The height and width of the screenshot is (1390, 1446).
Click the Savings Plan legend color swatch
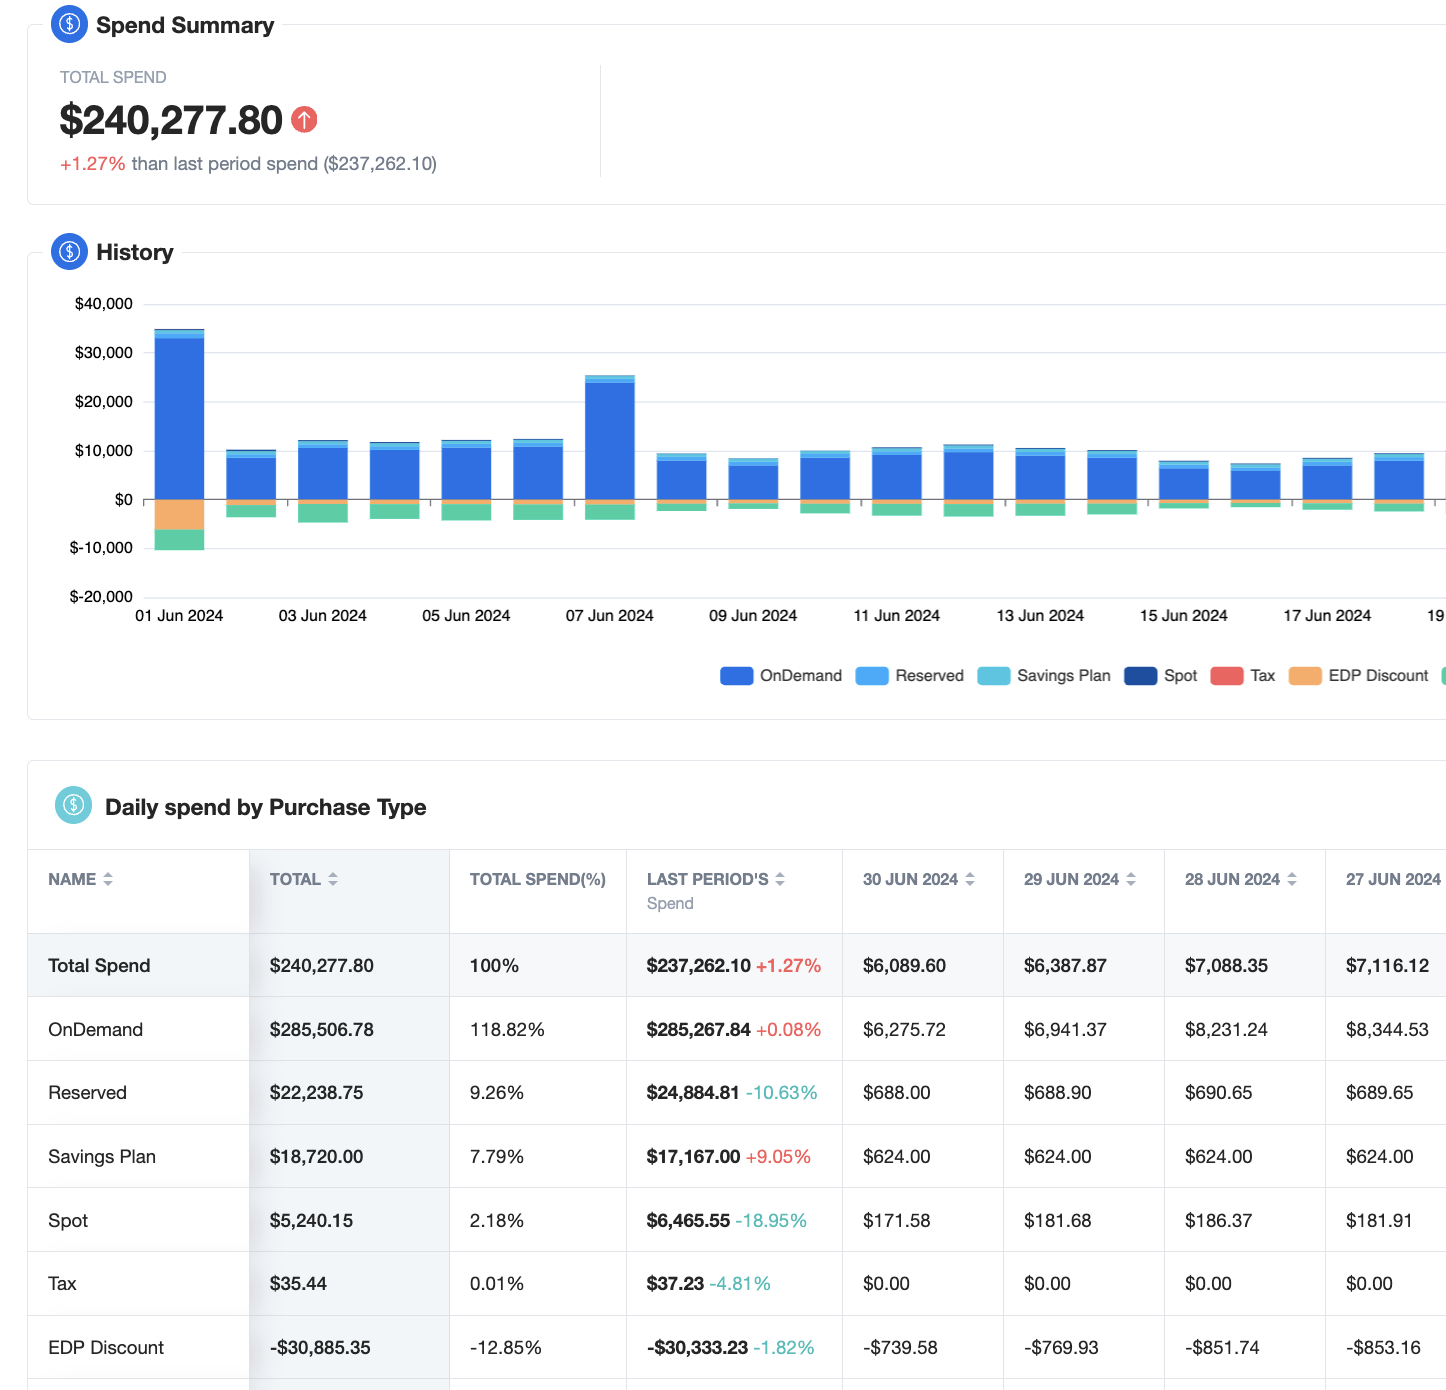(994, 676)
